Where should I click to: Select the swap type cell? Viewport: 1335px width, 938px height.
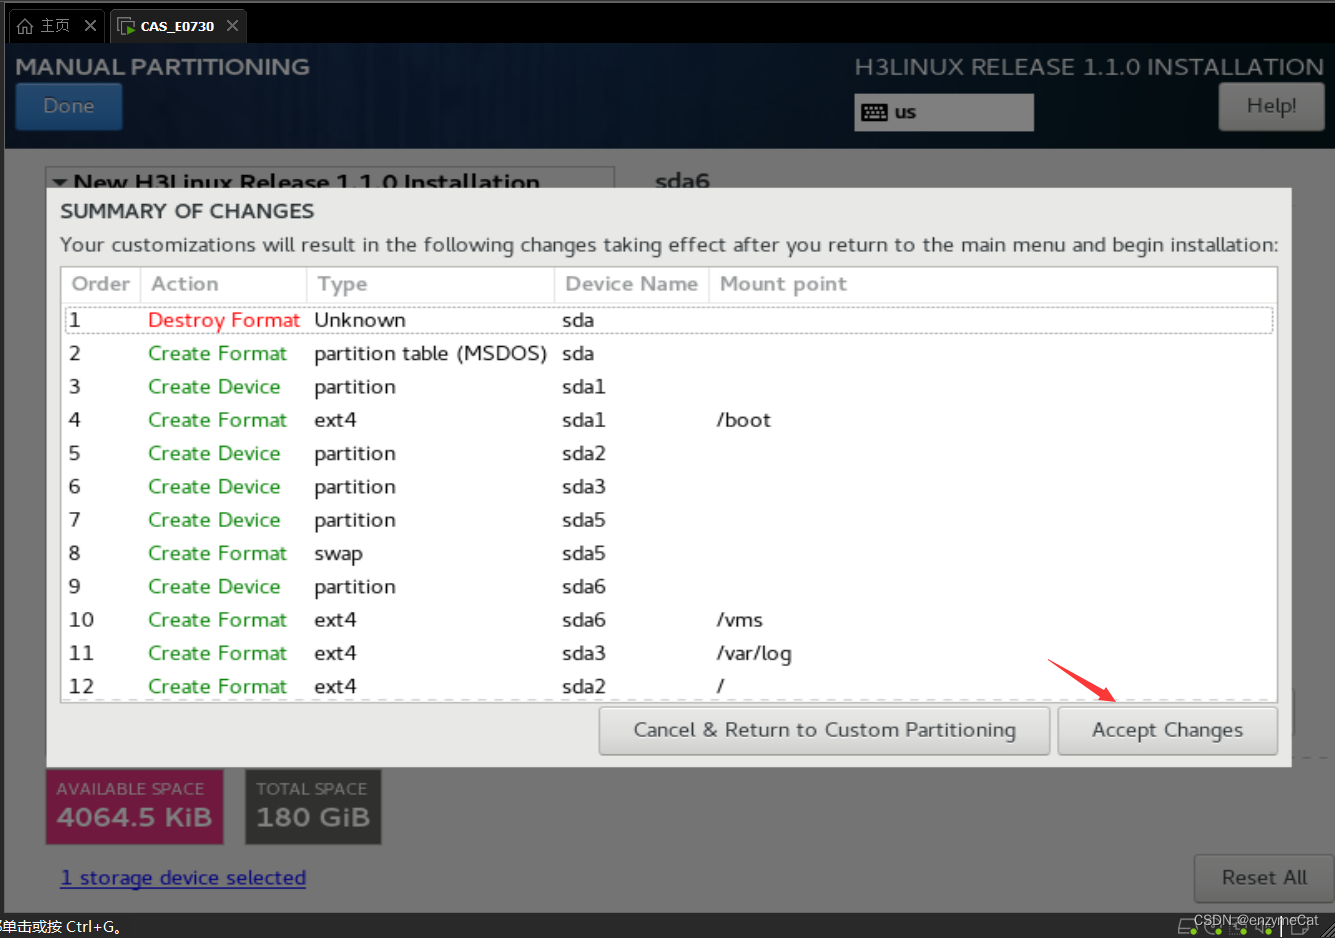pyautogui.click(x=338, y=554)
